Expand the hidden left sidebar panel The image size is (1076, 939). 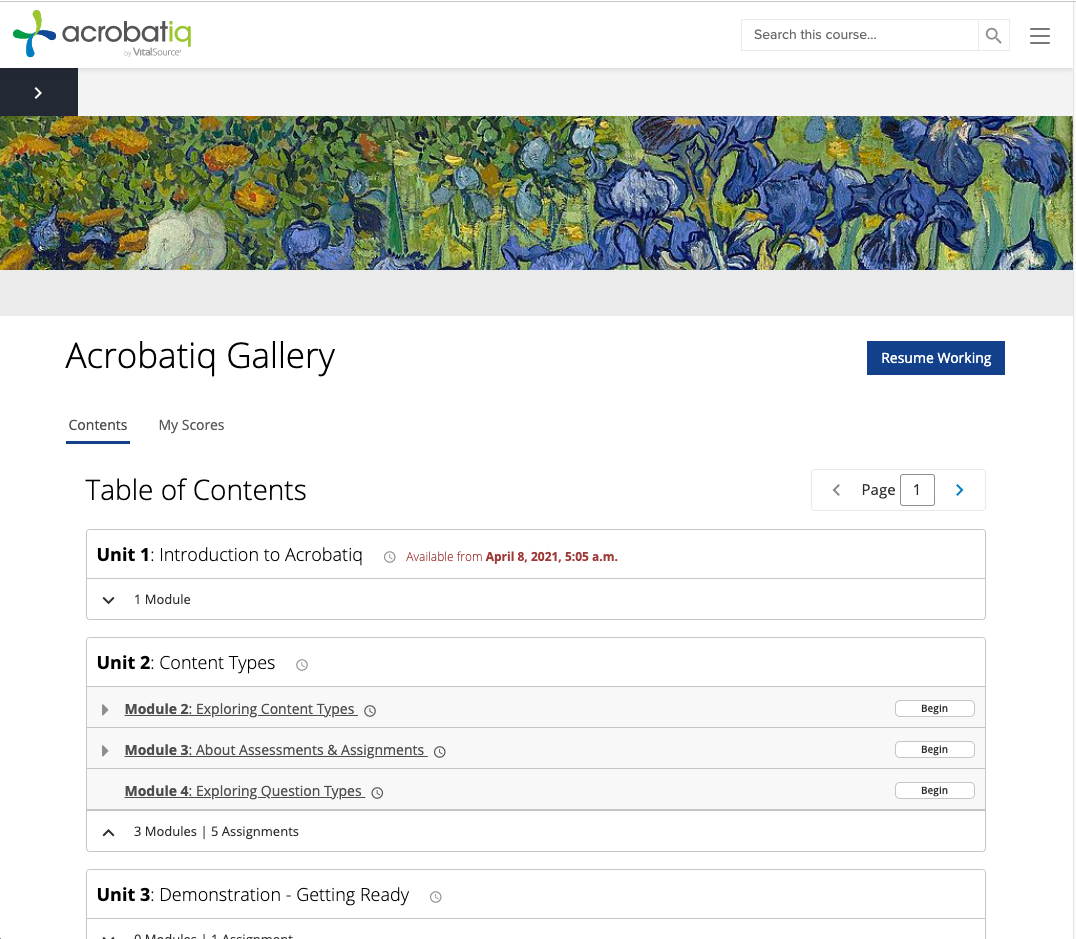[x=38, y=91]
